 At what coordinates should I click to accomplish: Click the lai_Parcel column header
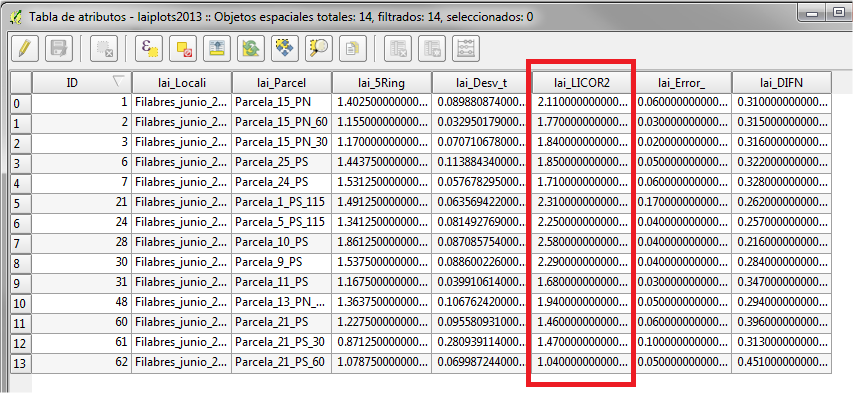282,83
